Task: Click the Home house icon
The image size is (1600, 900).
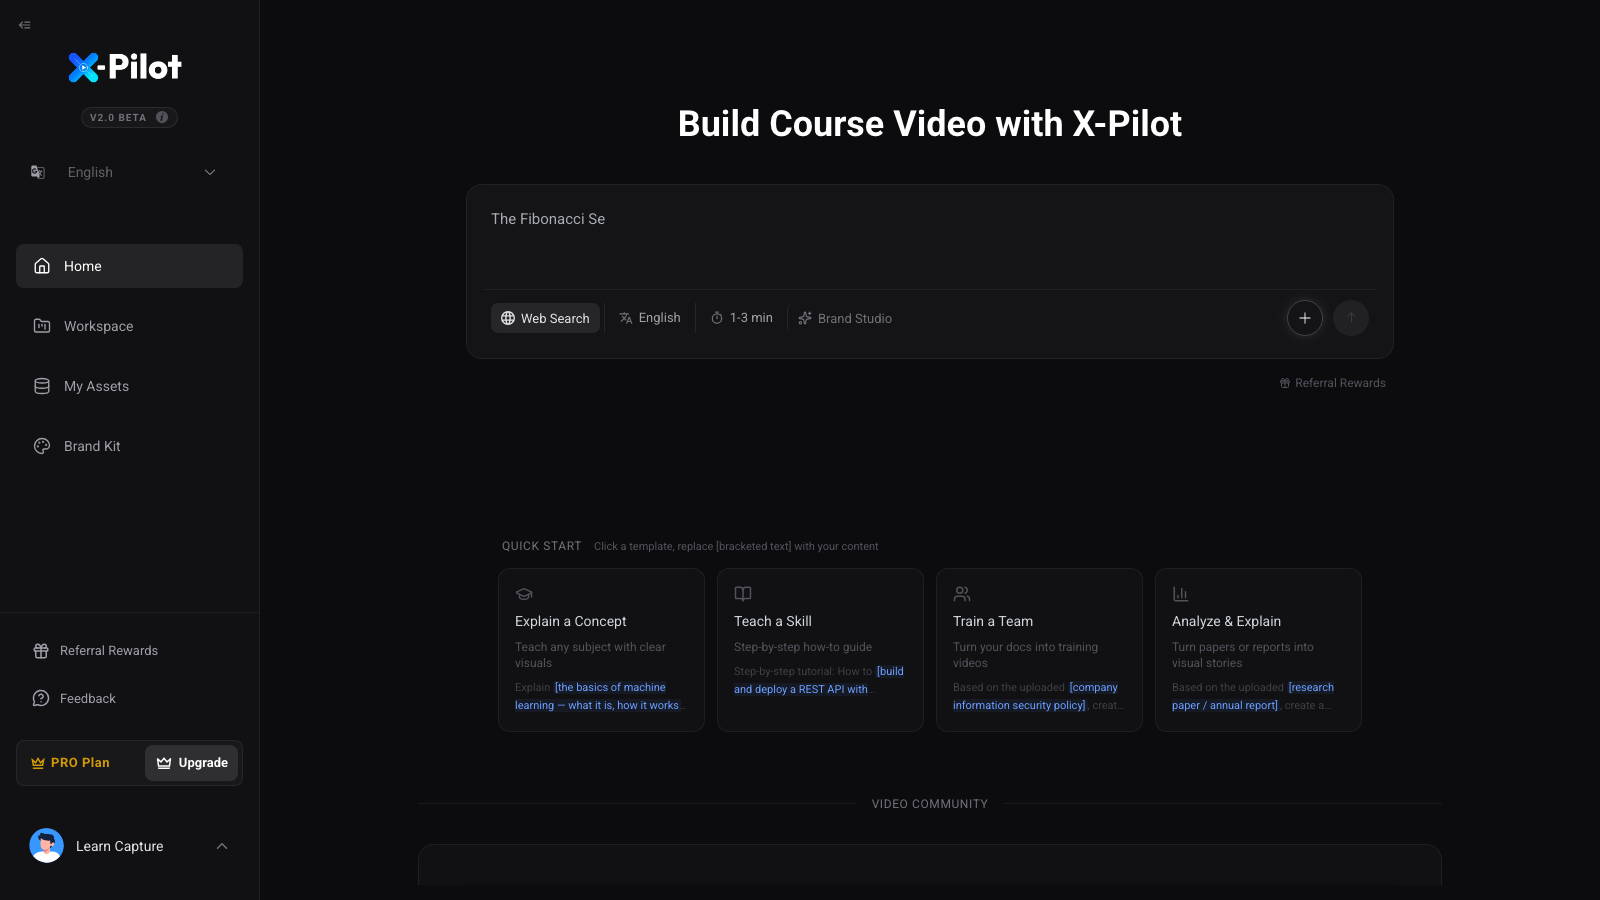Action: pos(42,266)
